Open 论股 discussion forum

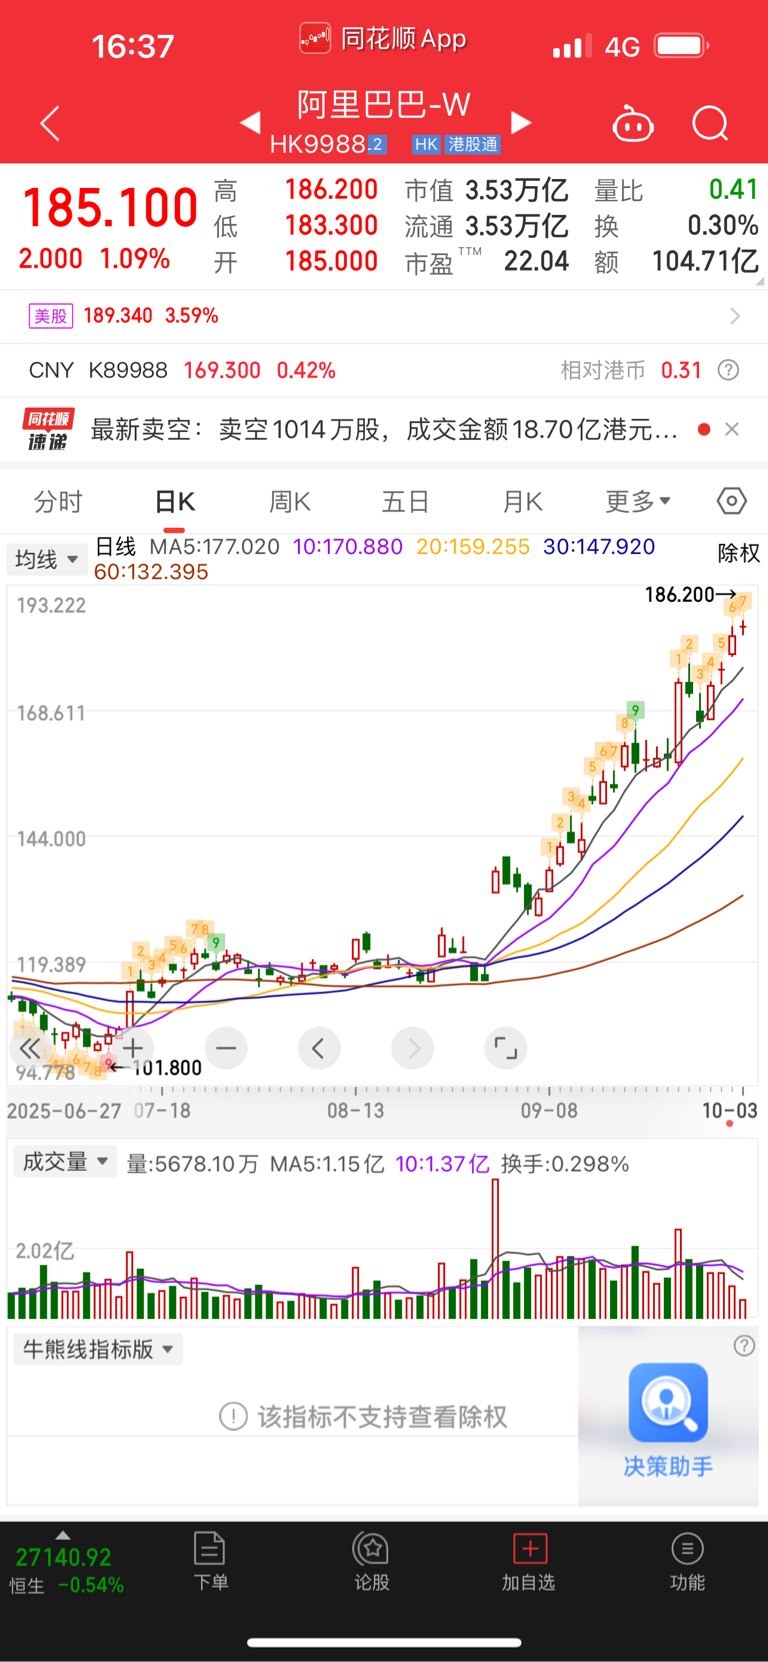point(371,1561)
